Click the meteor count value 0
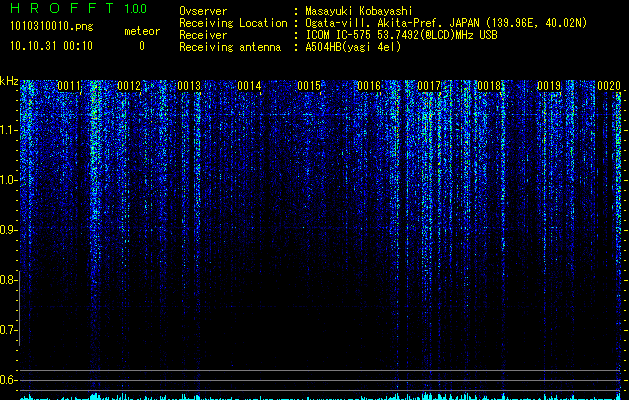 (x=142, y=46)
